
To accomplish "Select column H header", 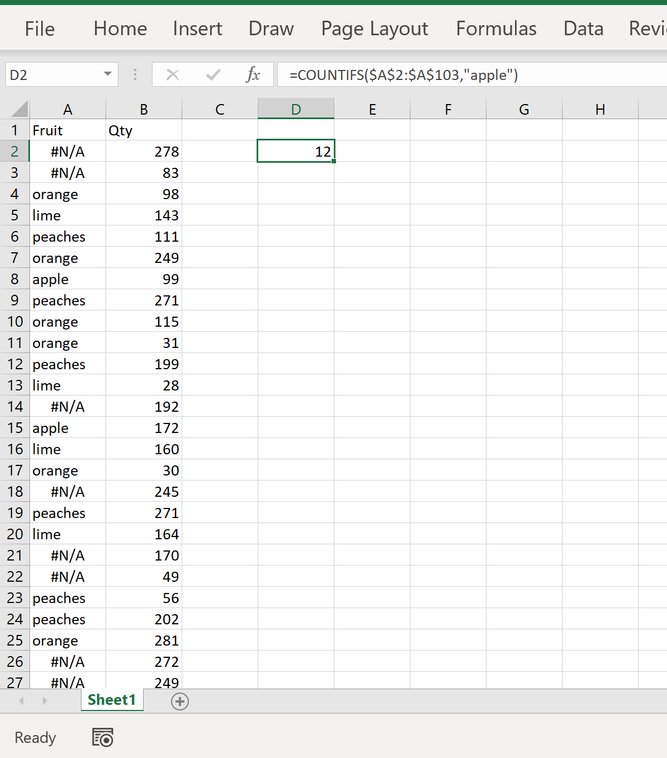I will (x=600, y=109).
